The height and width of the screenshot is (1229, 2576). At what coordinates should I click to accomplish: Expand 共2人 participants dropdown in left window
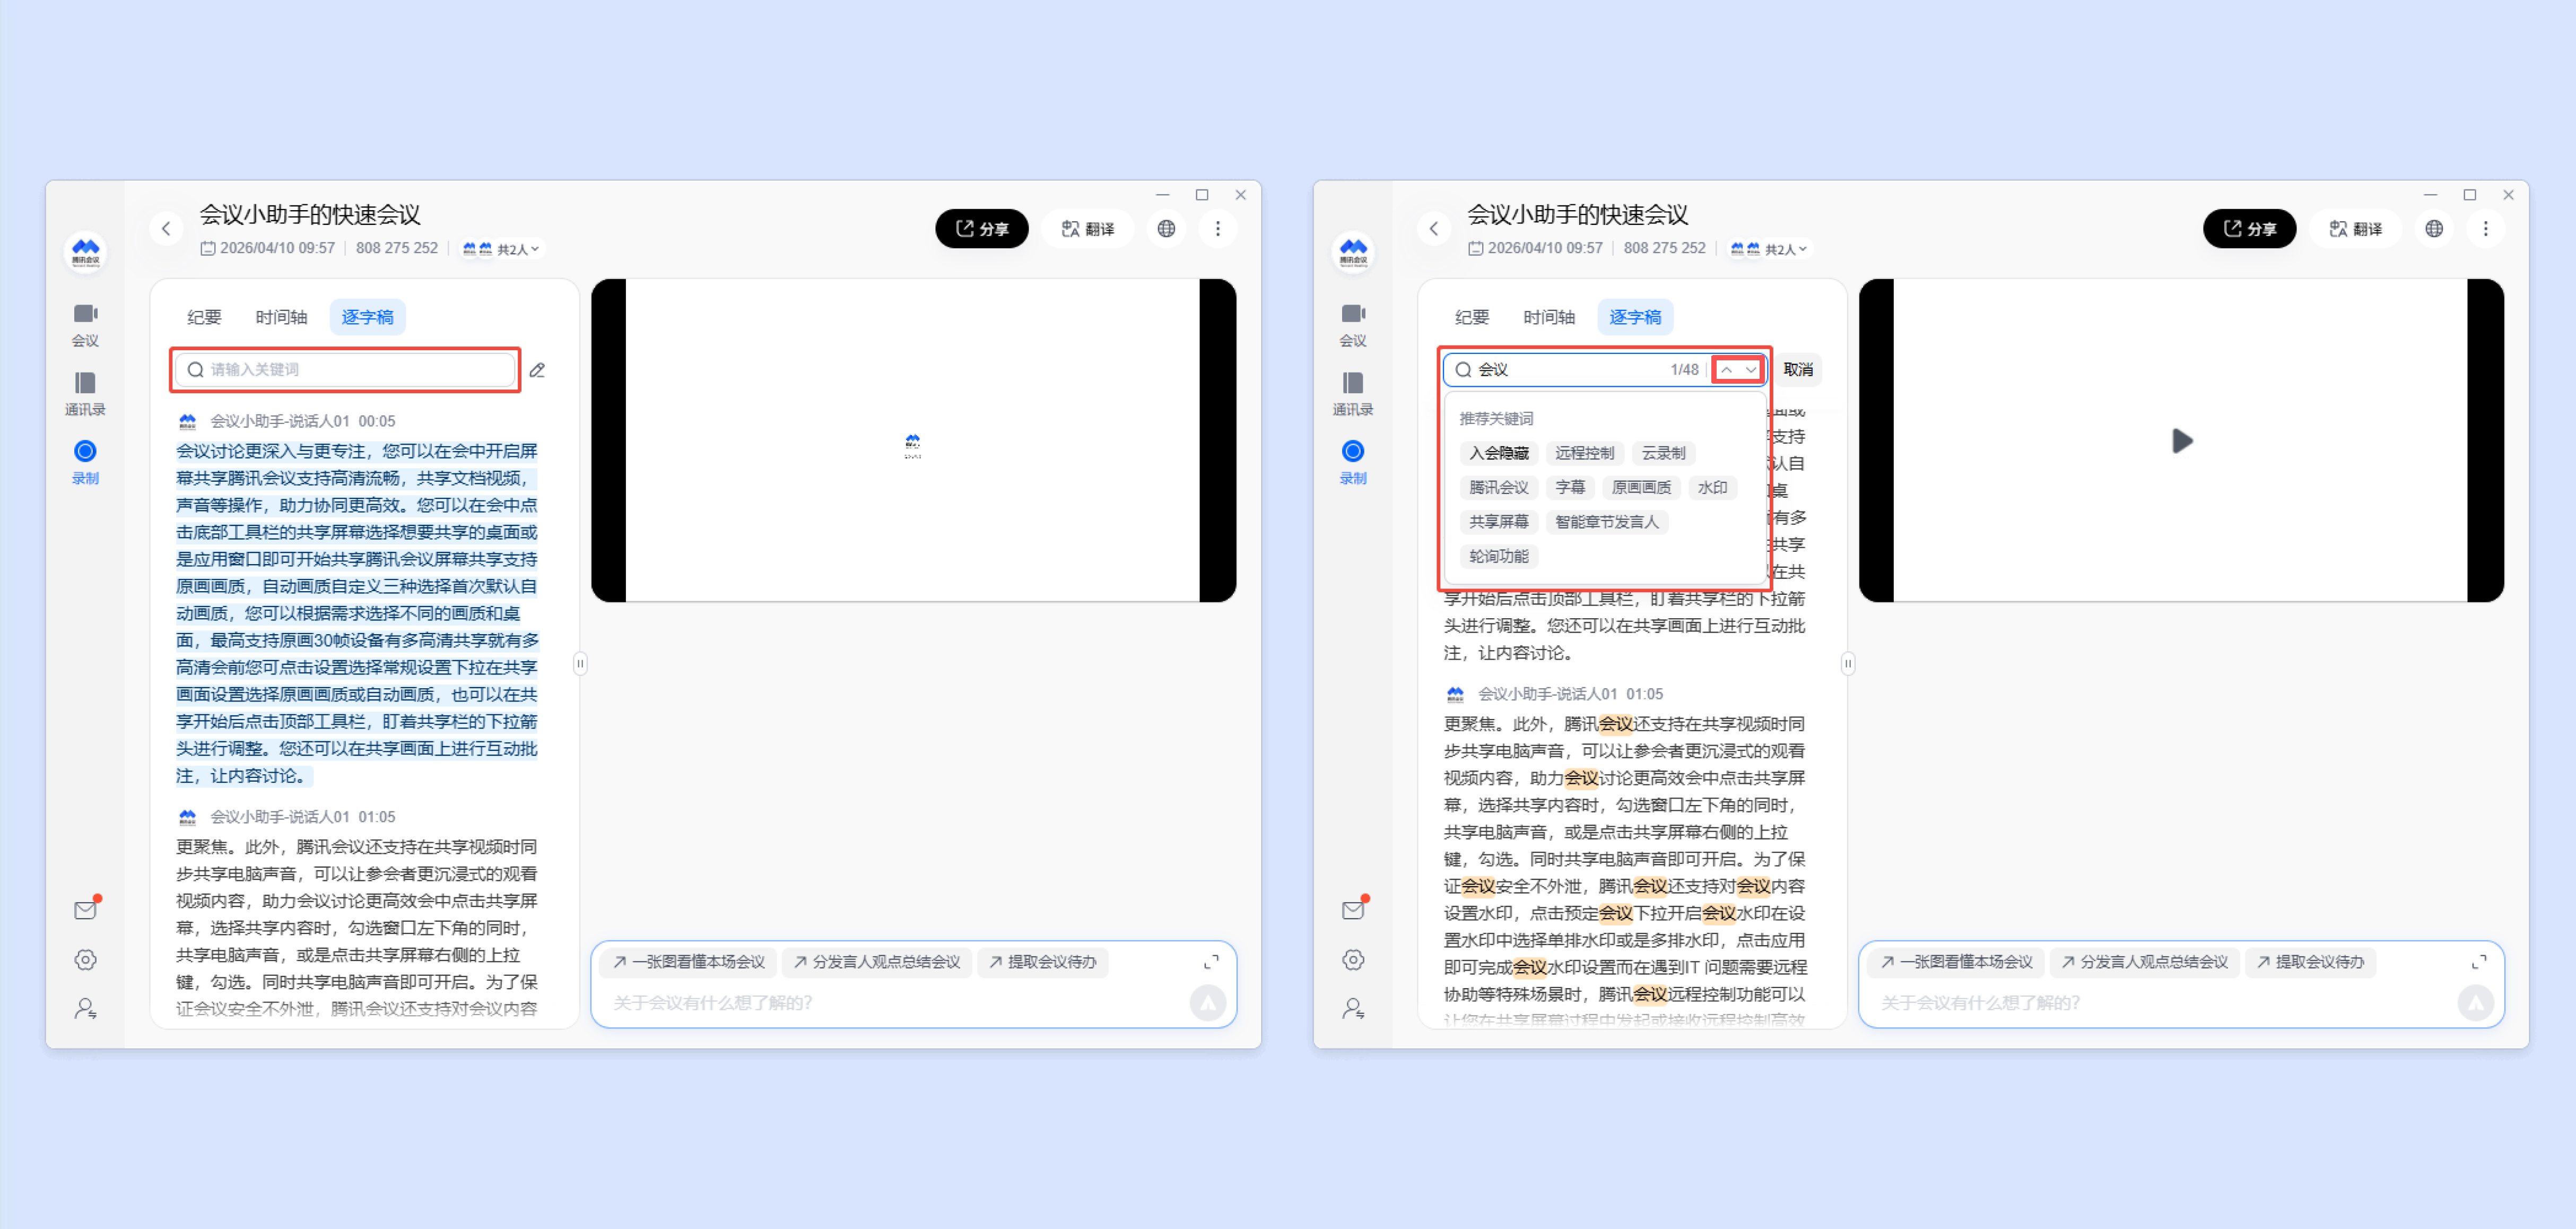tap(501, 248)
